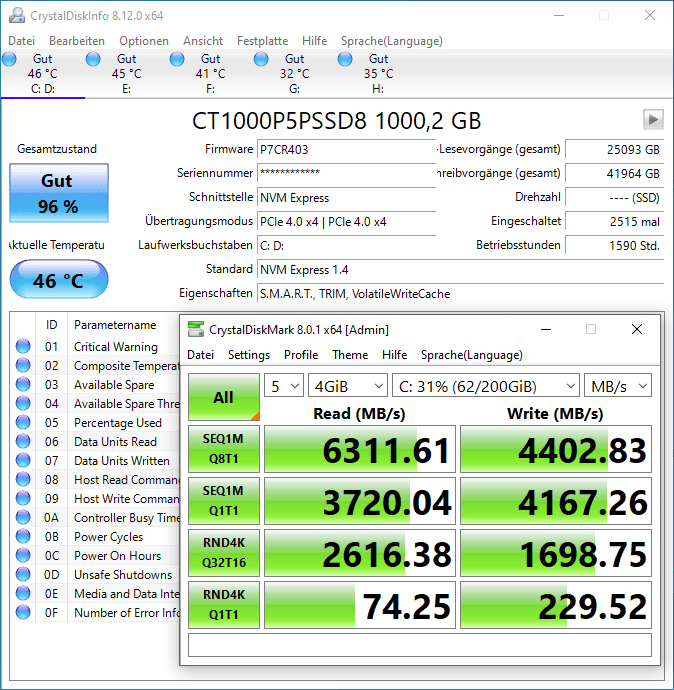Open the drive selection dropdown C: 31%

(486, 386)
